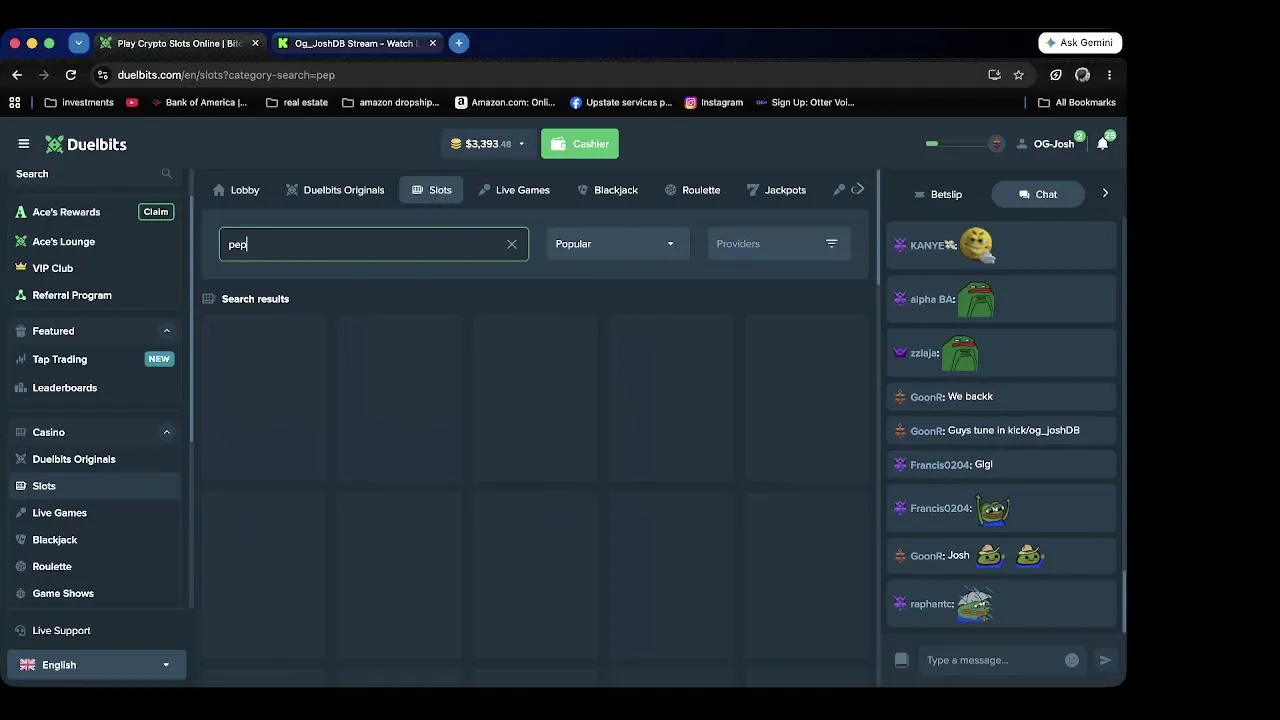Go to the Lobby tab
The width and height of the screenshot is (1280, 720).
pyautogui.click(x=236, y=190)
